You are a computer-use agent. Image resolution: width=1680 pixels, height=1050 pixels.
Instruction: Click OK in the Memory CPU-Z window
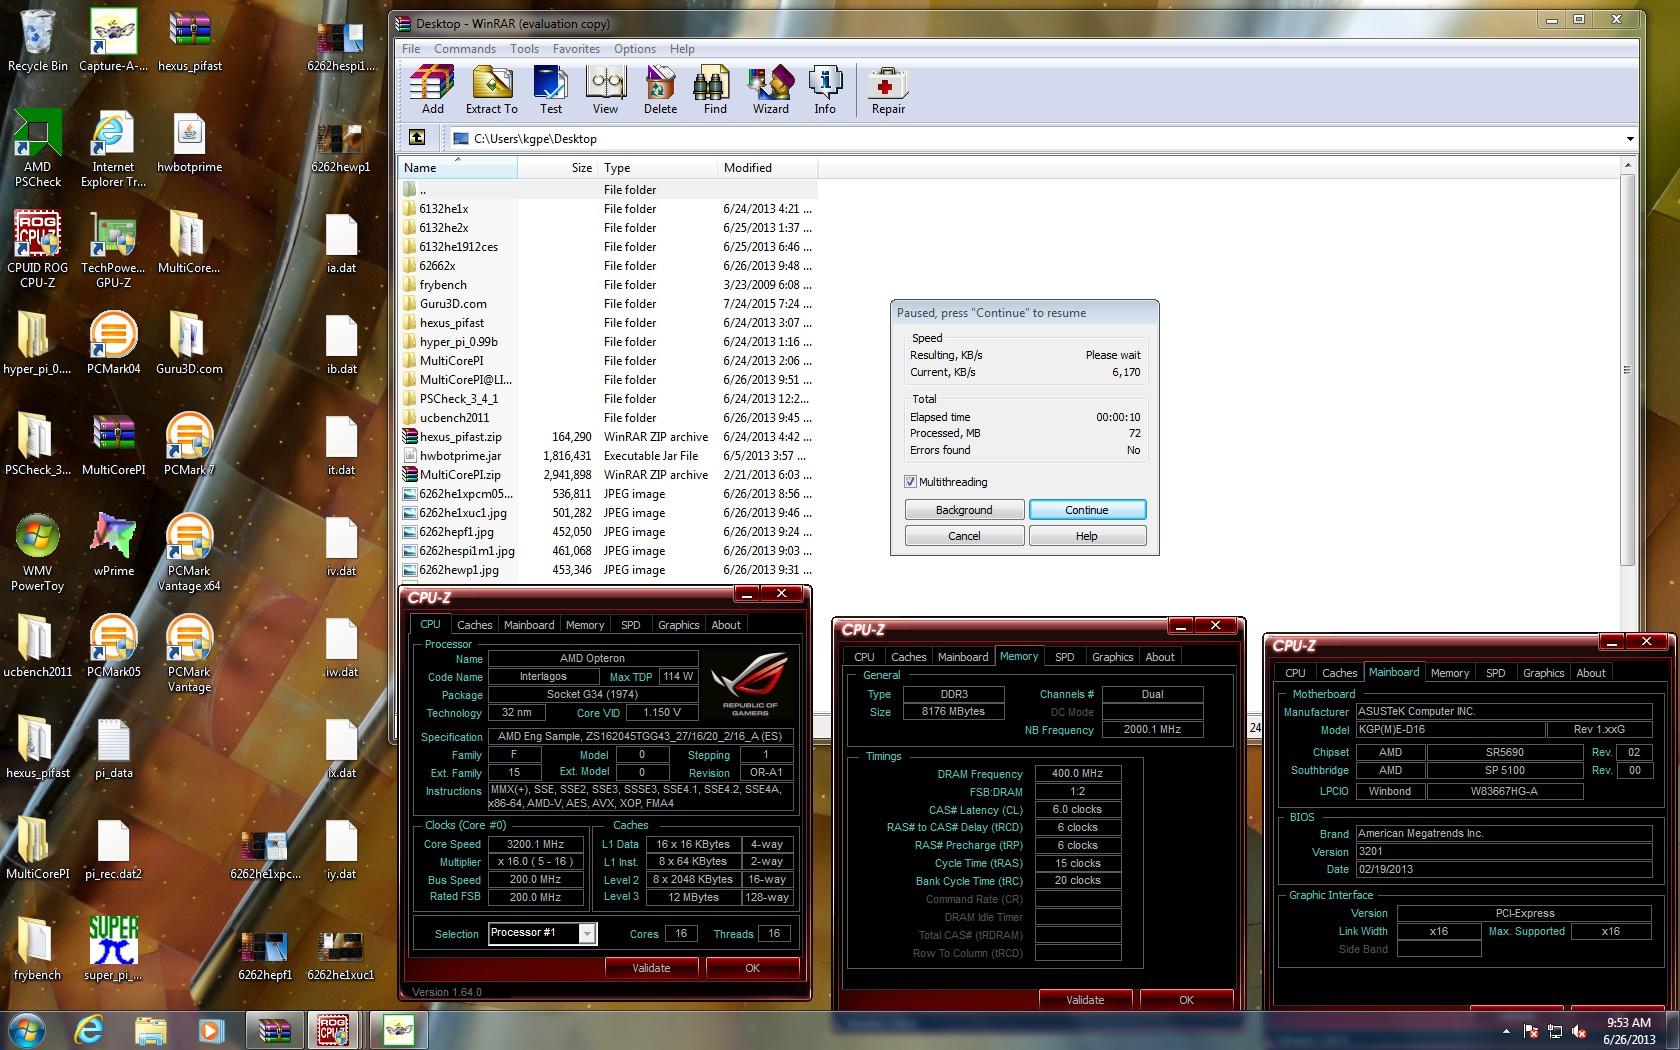tap(1186, 1000)
